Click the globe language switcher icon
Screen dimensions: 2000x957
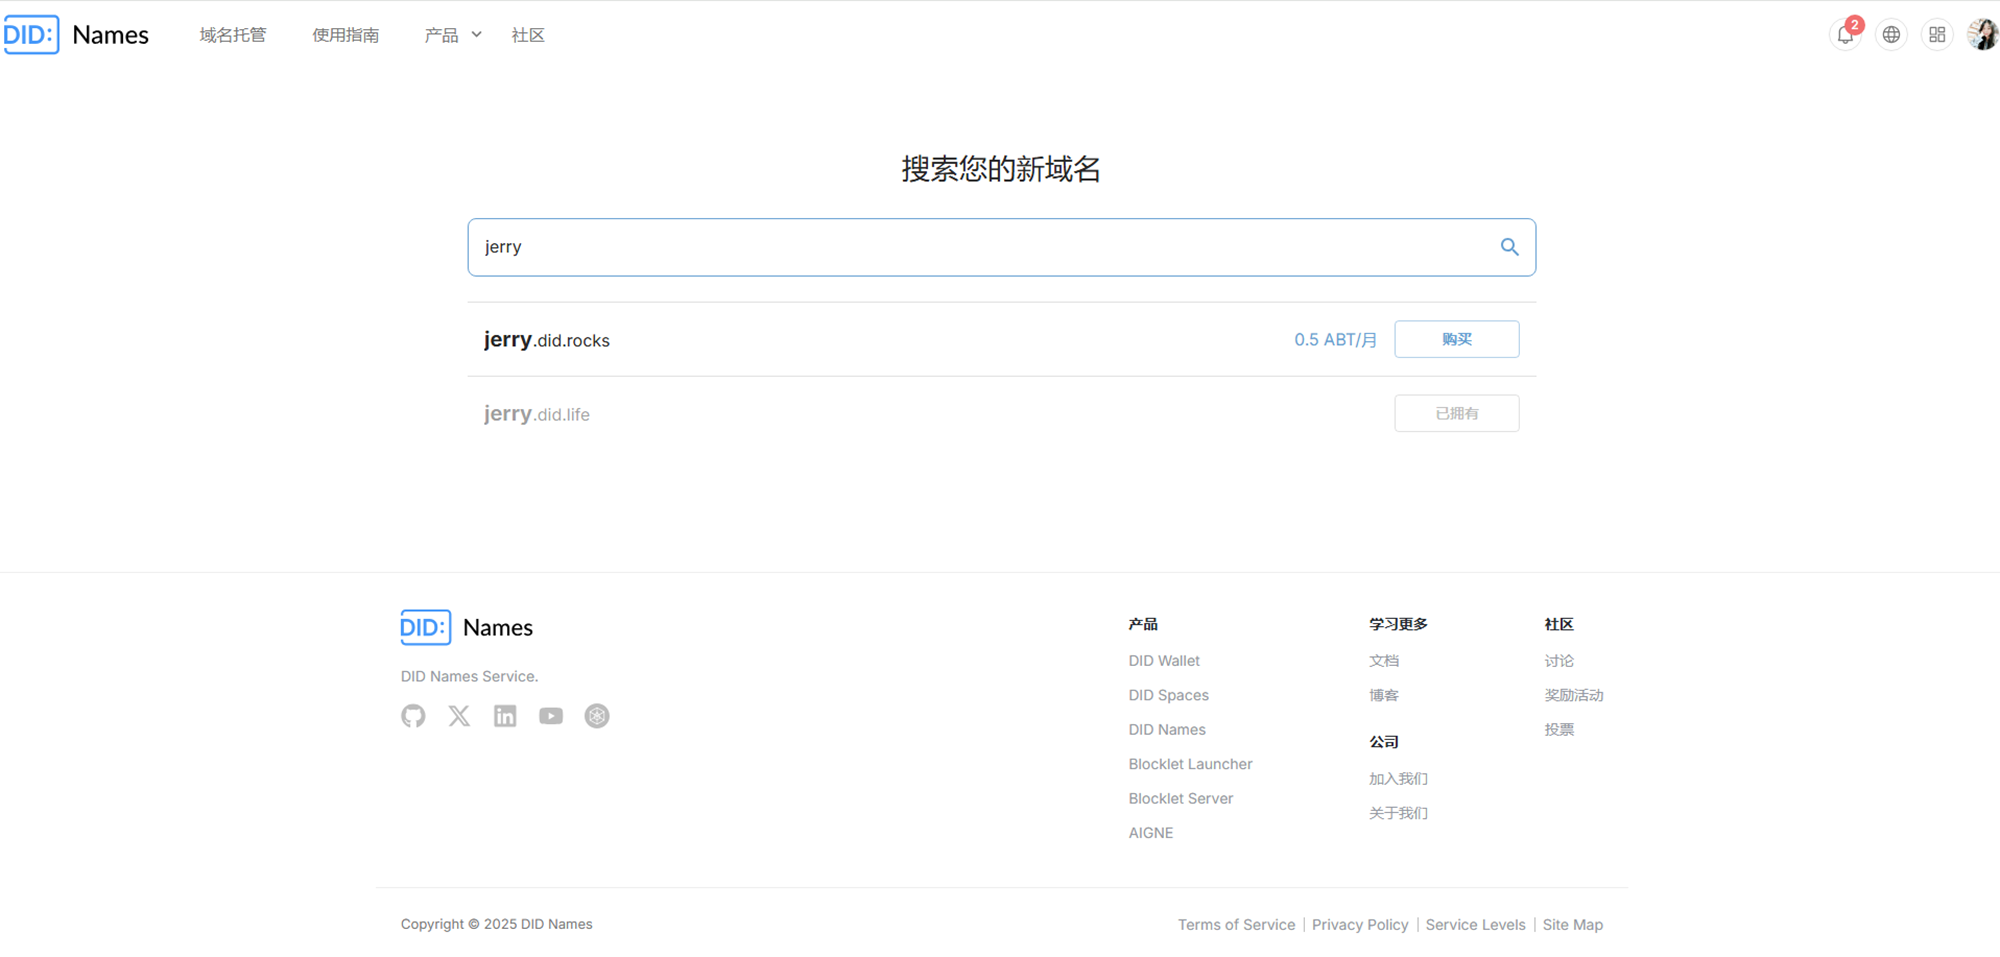[x=1891, y=35]
